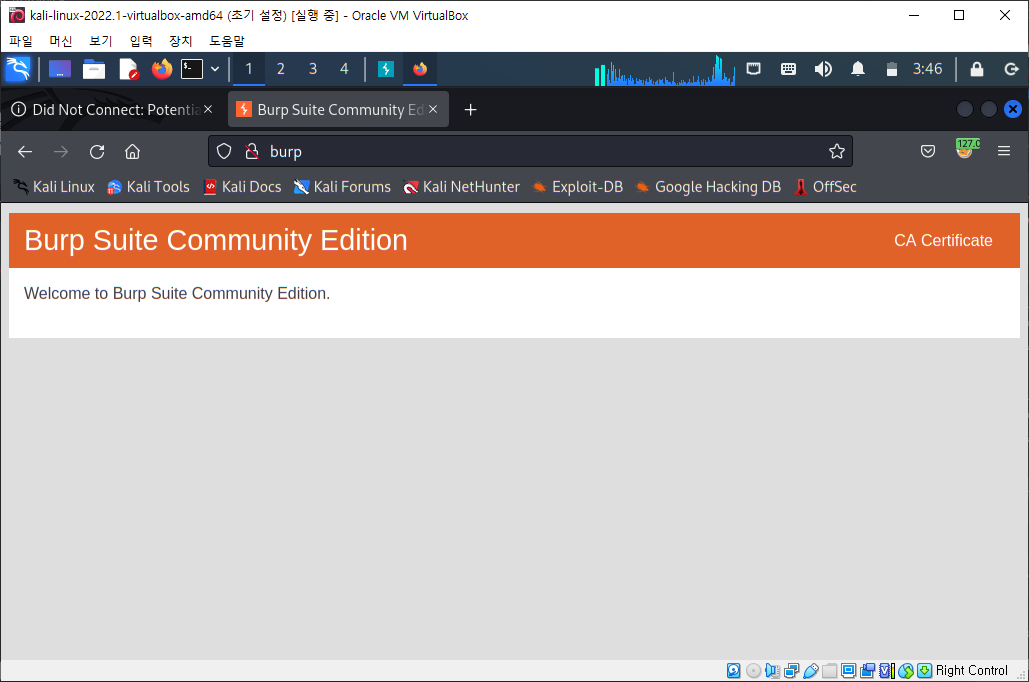Viewport: 1029px width, 682px height.
Task: Reload the current page
Action: (97, 152)
